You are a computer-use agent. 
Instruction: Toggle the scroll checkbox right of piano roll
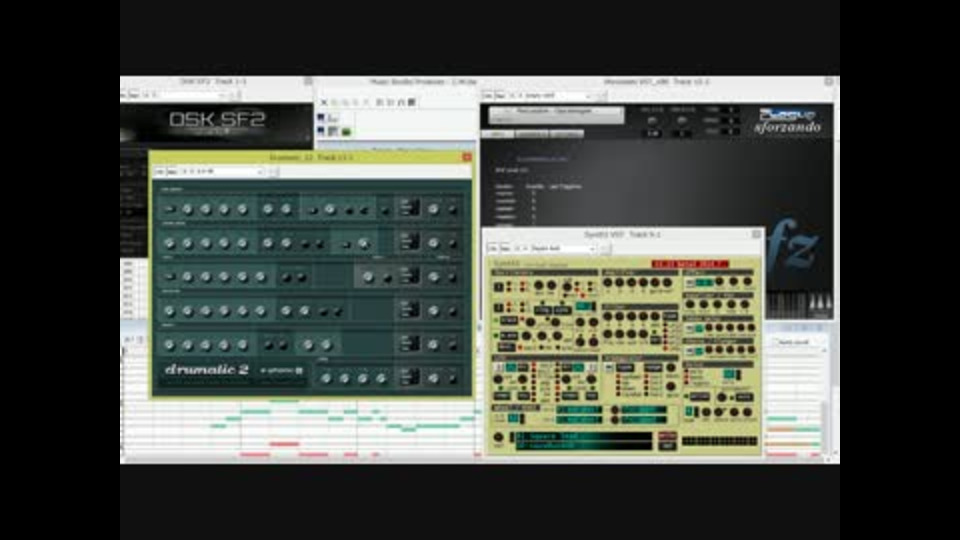[775, 342]
